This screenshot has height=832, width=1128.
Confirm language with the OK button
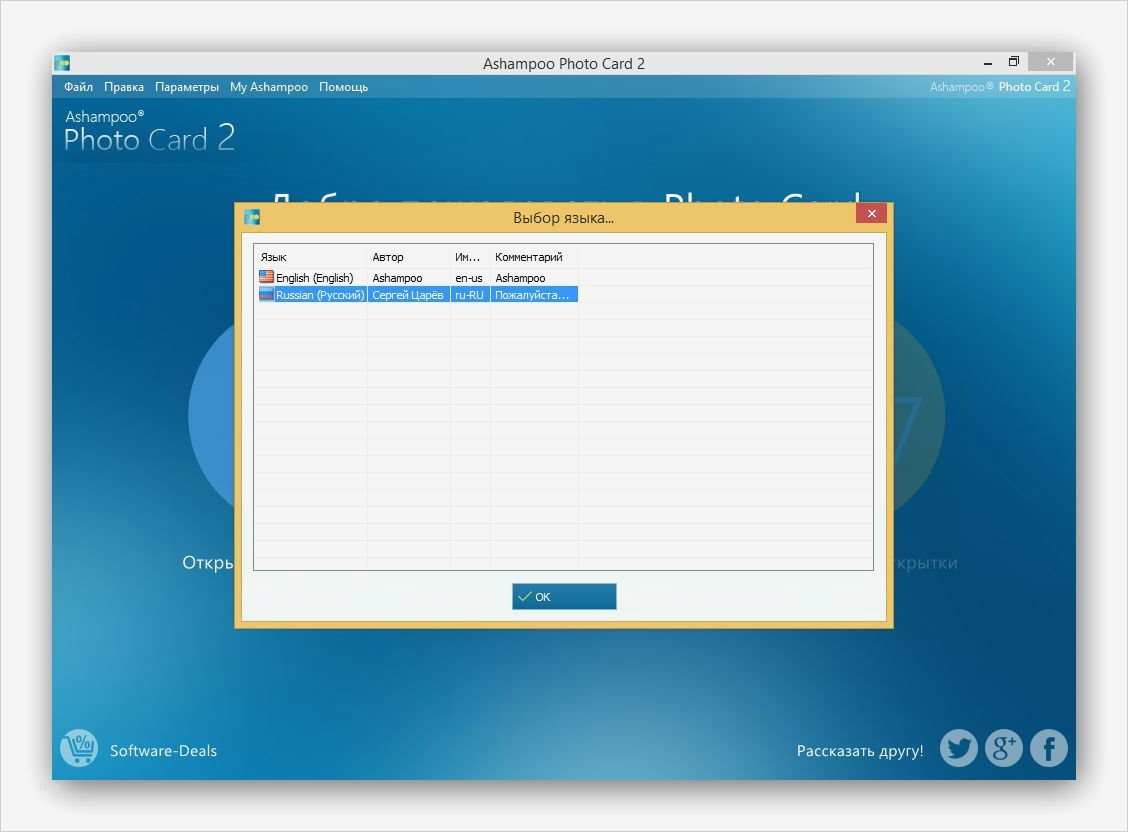564,596
